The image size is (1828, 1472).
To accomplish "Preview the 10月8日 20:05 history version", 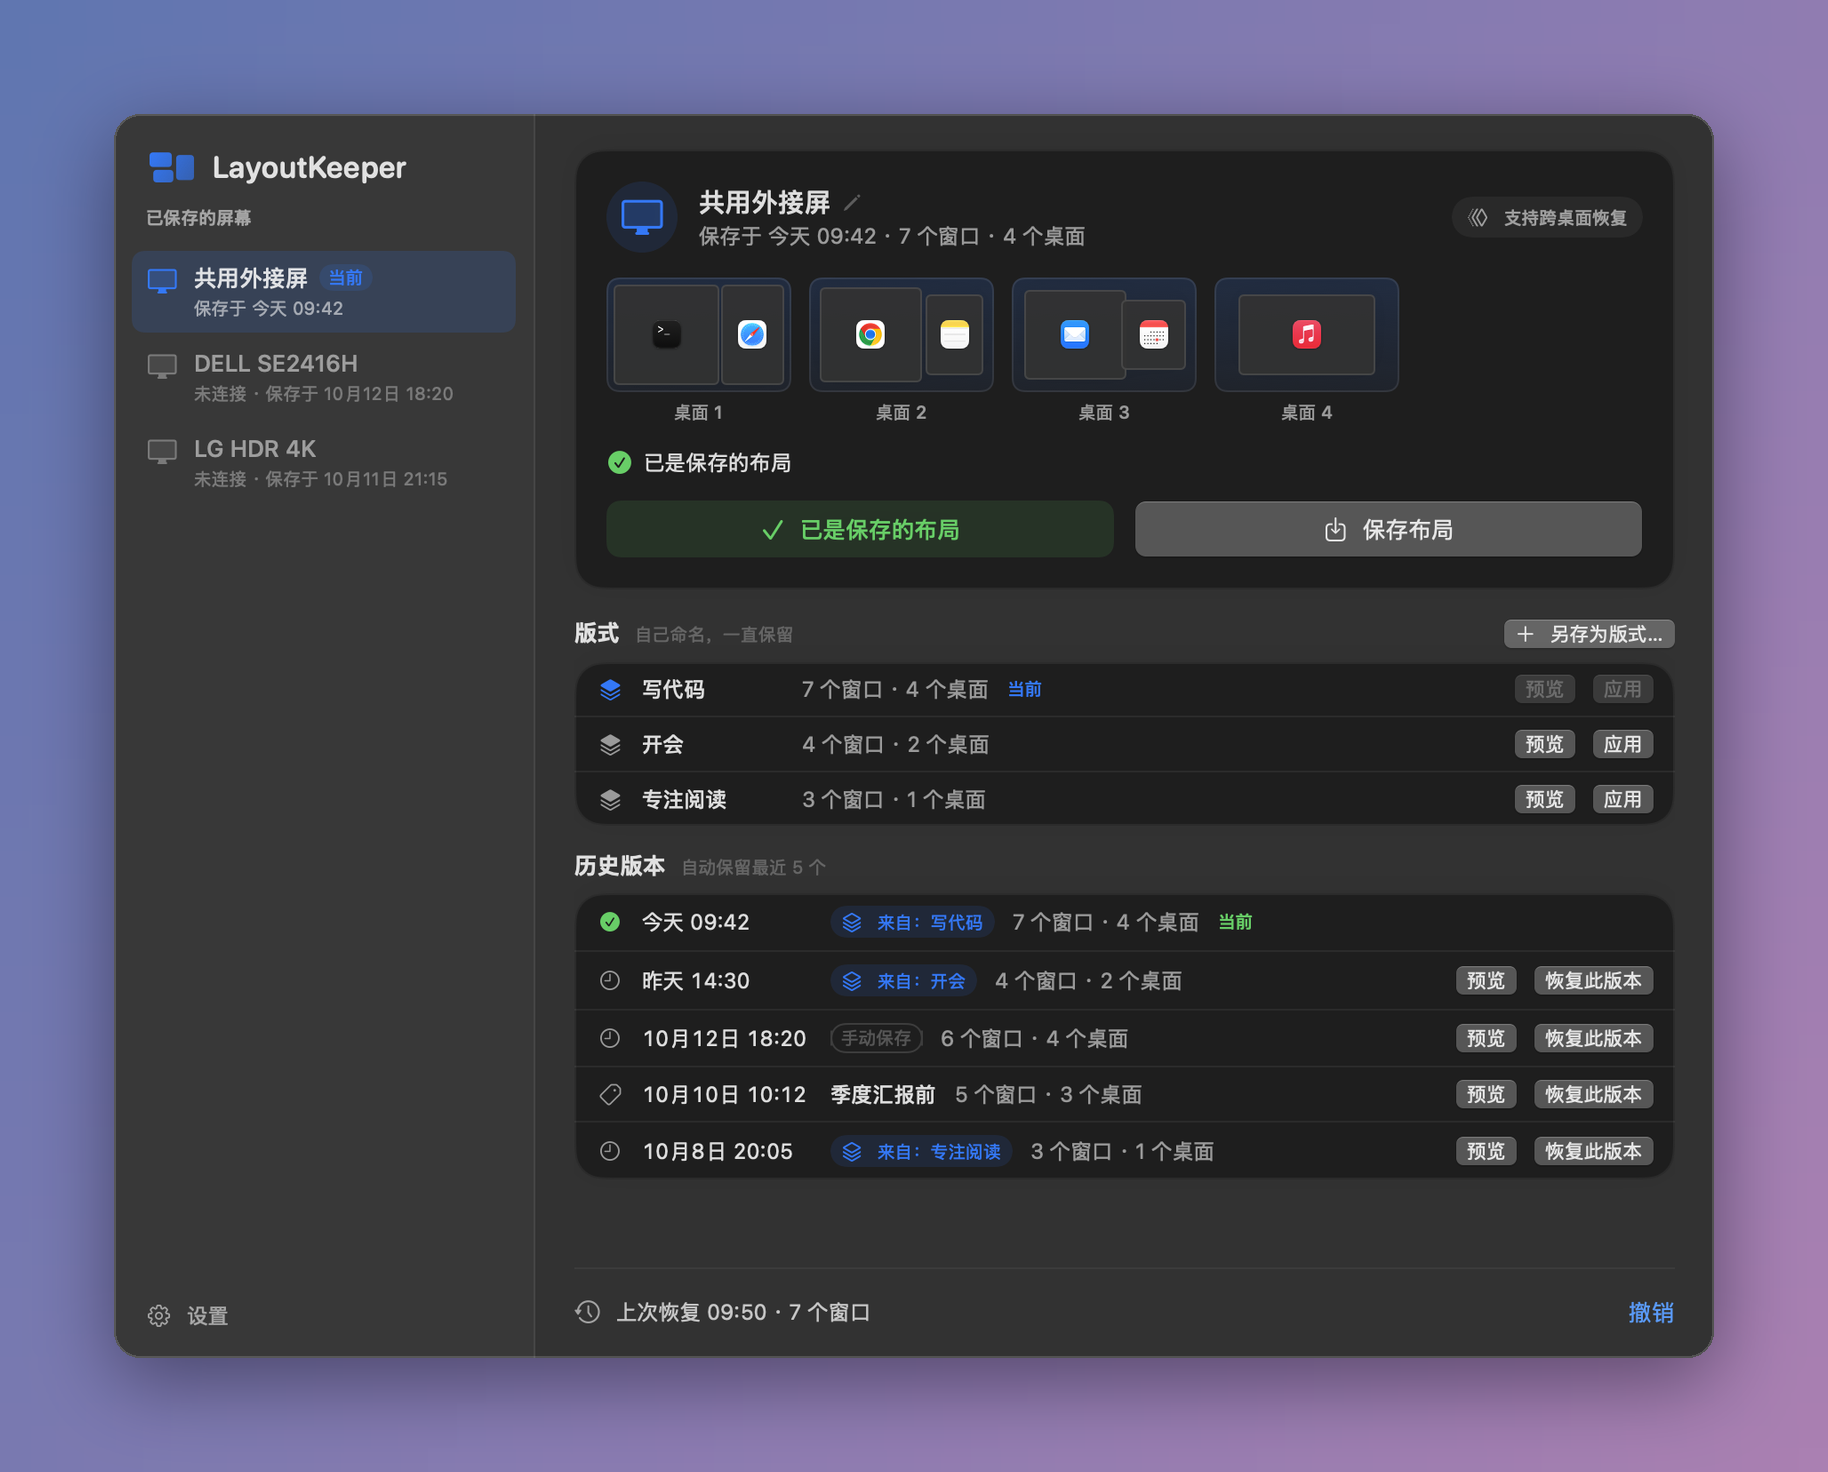I will coord(1486,1151).
